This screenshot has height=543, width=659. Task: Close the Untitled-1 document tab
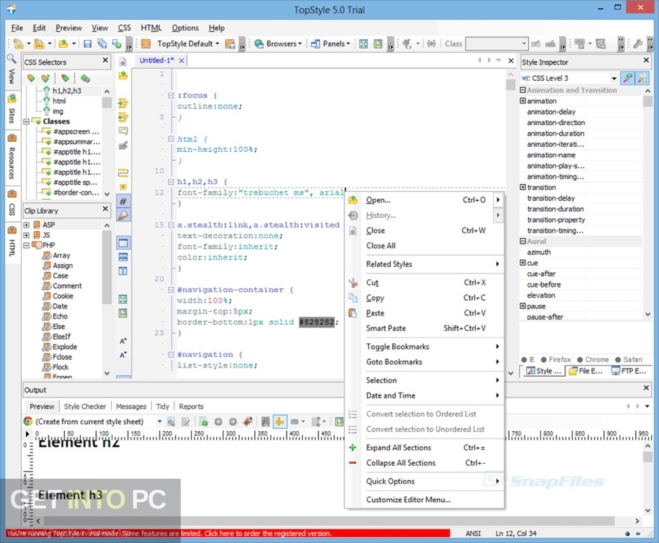point(181,61)
